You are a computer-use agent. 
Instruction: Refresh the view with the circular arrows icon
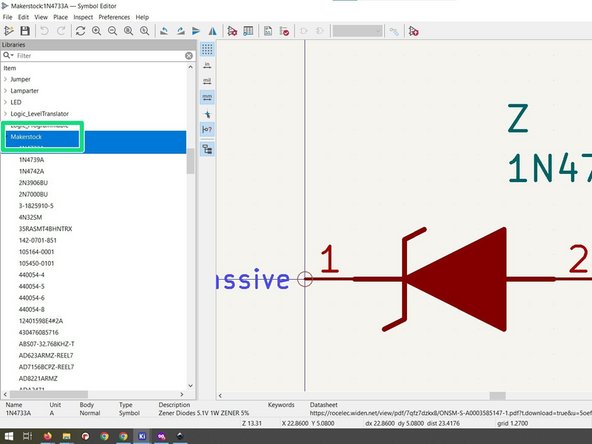pos(80,31)
